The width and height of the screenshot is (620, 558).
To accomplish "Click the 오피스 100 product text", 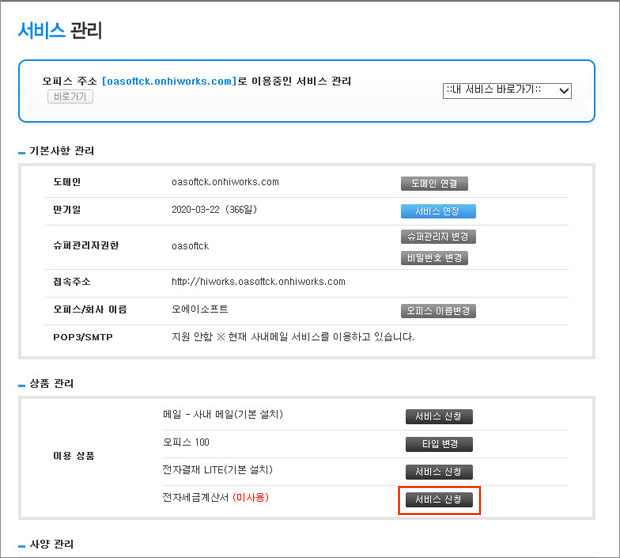I will pyautogui.click(x=186, y=442).
